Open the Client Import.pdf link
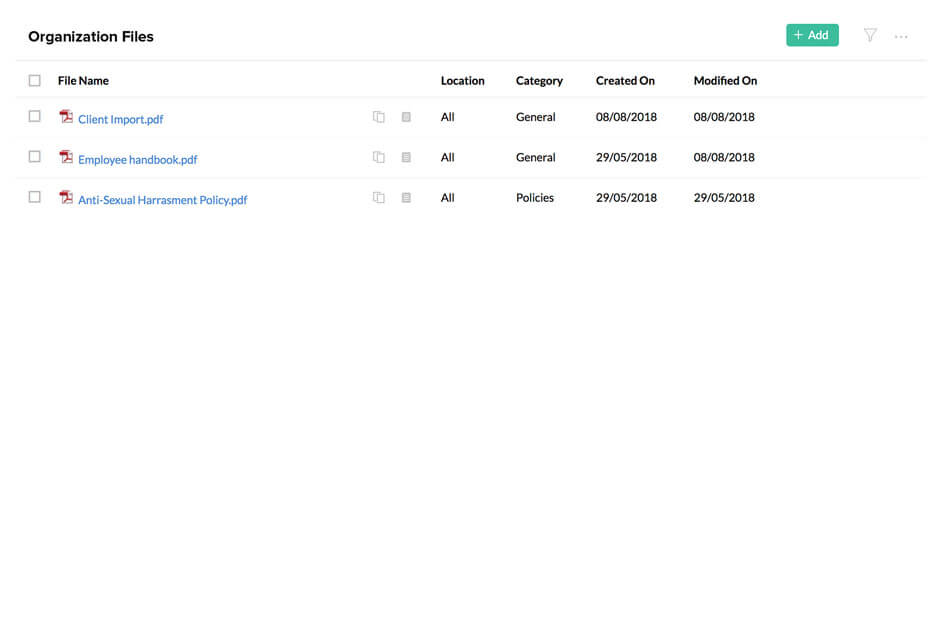This screenshot has width=940, height=625. point(120,119)
